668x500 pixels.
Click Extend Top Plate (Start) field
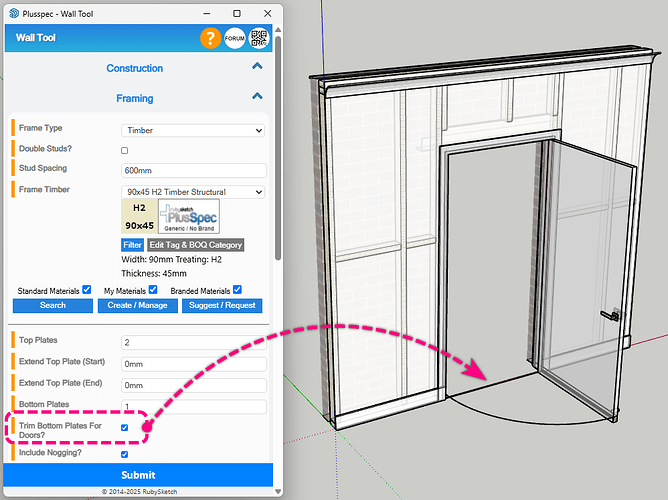click(x=194, y=364)
